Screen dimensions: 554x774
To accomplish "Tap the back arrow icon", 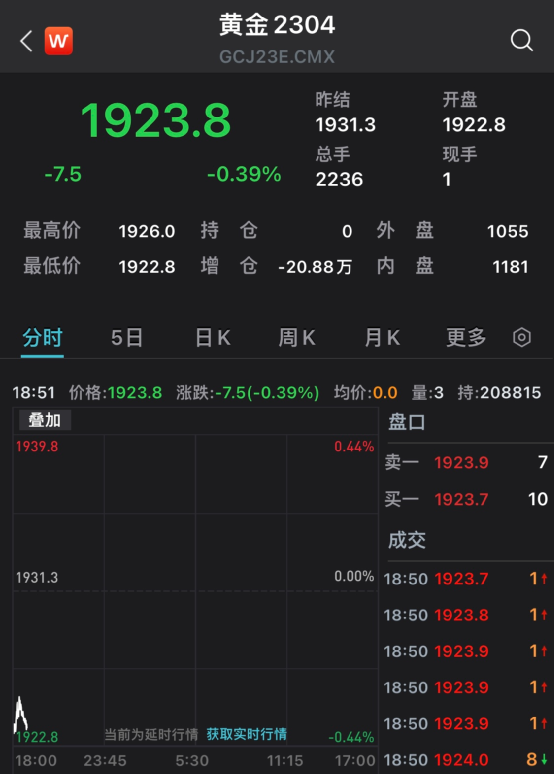I will click(26, 40).
